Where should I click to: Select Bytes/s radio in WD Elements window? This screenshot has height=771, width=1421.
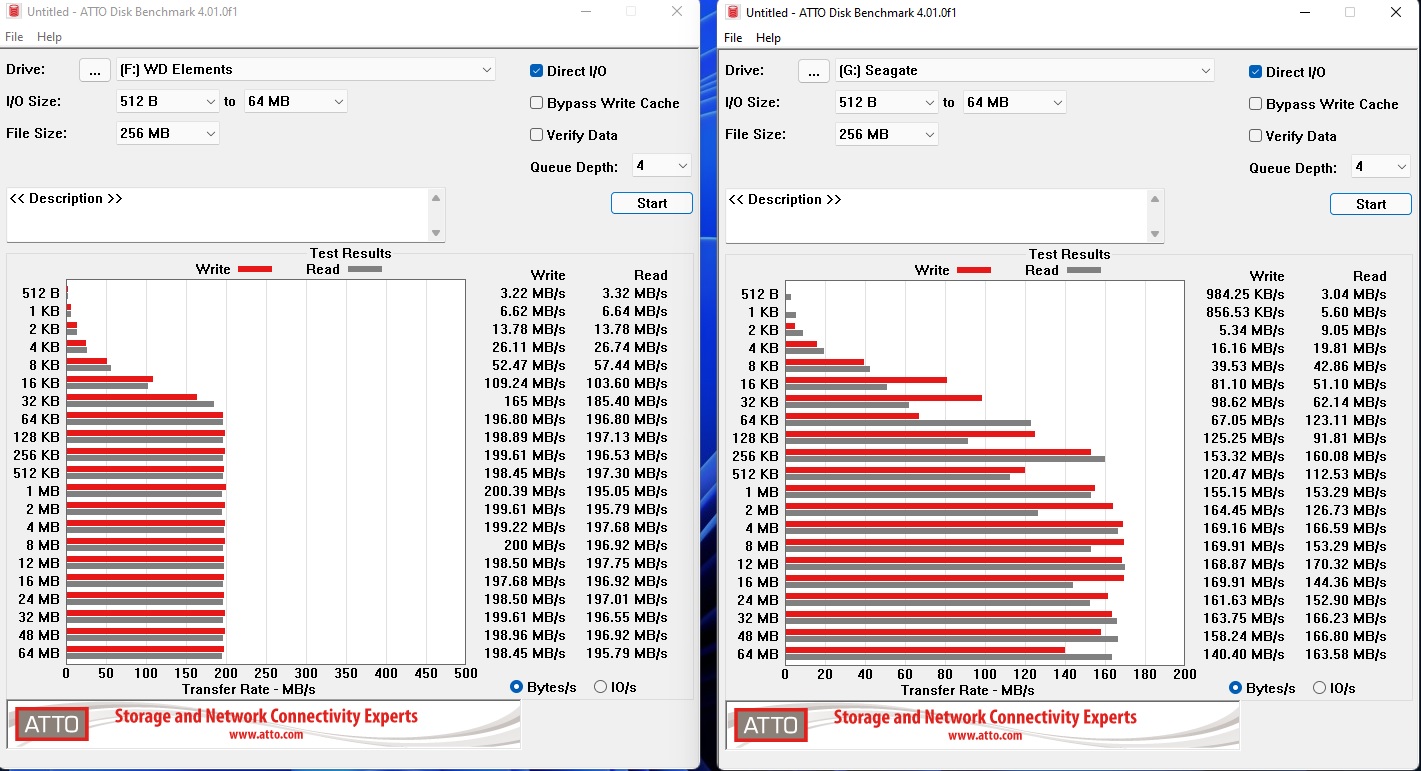(517, 687)
